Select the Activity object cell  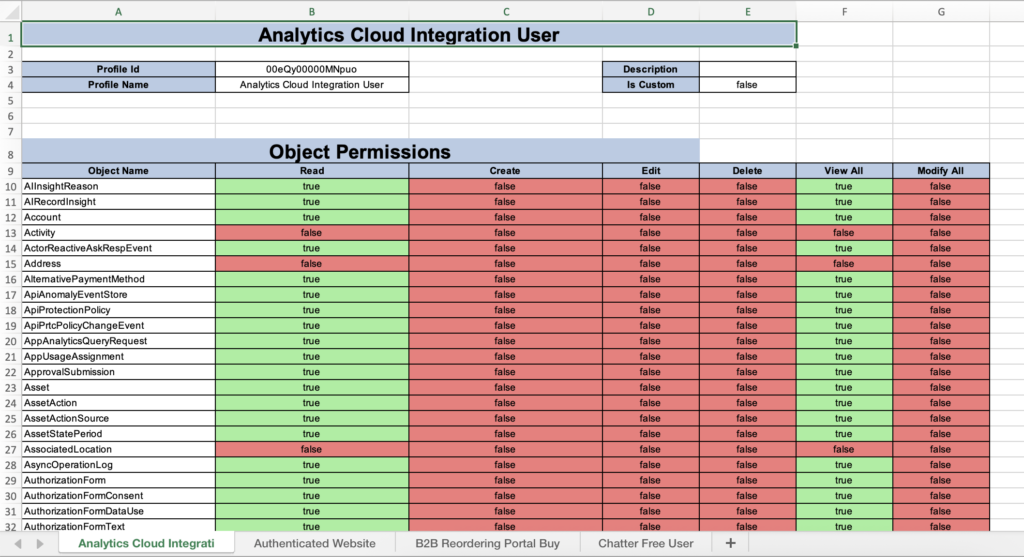tap(118, 233)
